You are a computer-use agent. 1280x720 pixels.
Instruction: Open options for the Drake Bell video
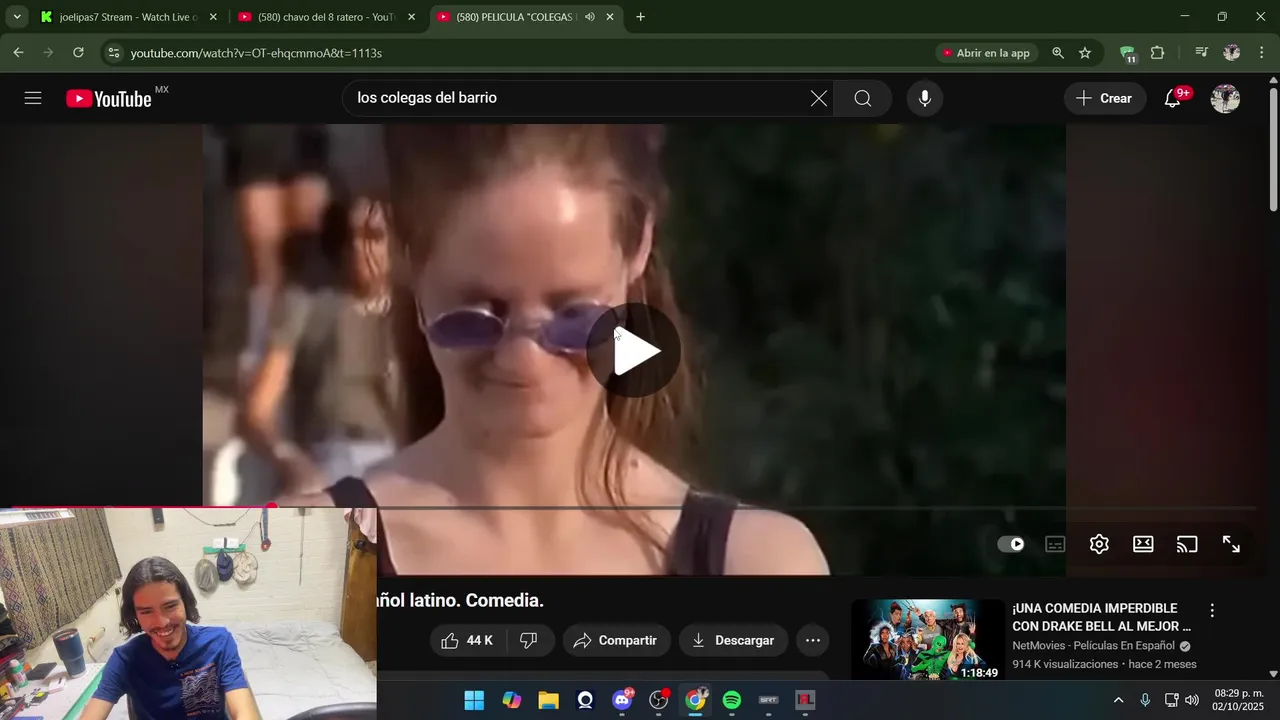[x=1212, y=610]
